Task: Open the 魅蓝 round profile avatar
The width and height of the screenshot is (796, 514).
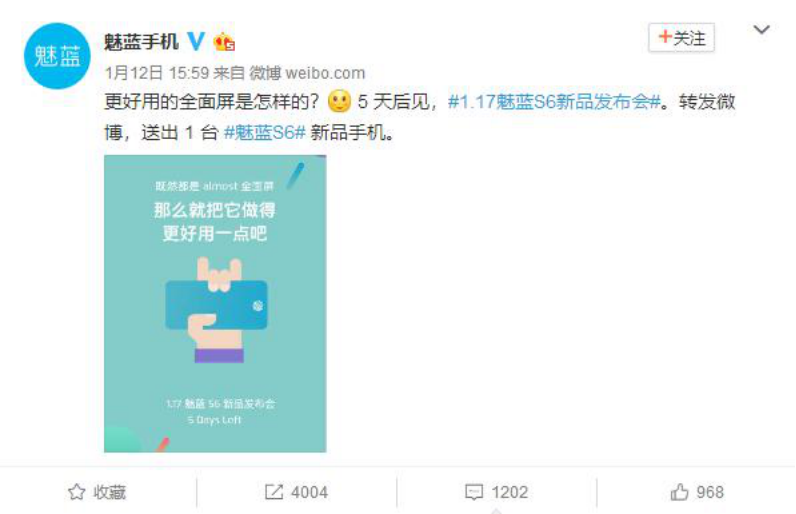Action: tap(57, 56)
